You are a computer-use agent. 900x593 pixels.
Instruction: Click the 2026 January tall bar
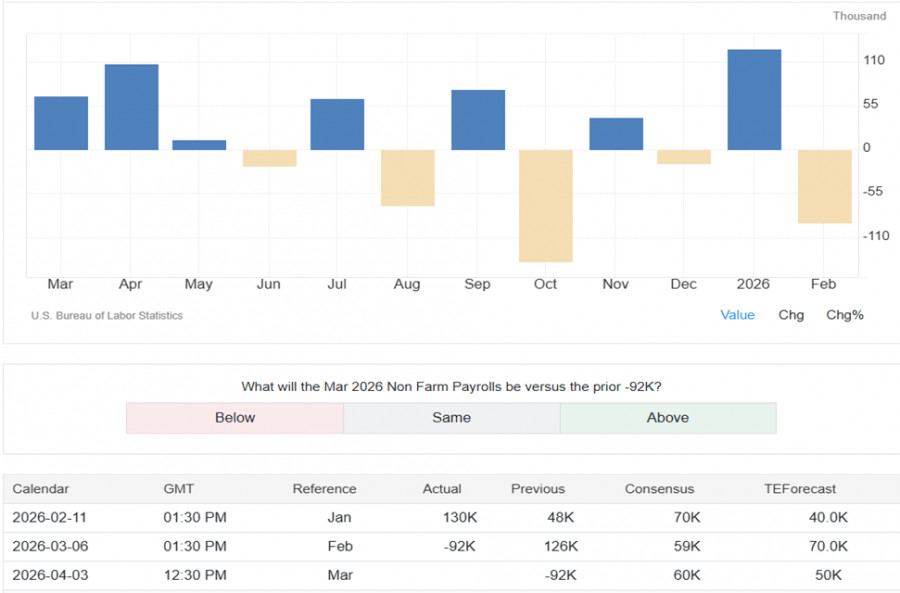coord(754,100)
